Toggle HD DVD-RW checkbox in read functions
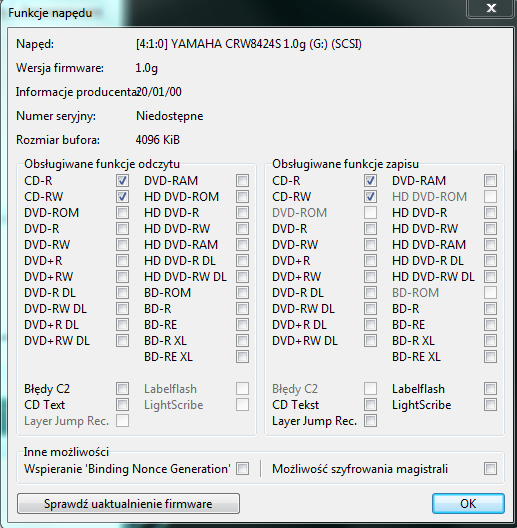 pyautogui.click(x=243, y=228)
